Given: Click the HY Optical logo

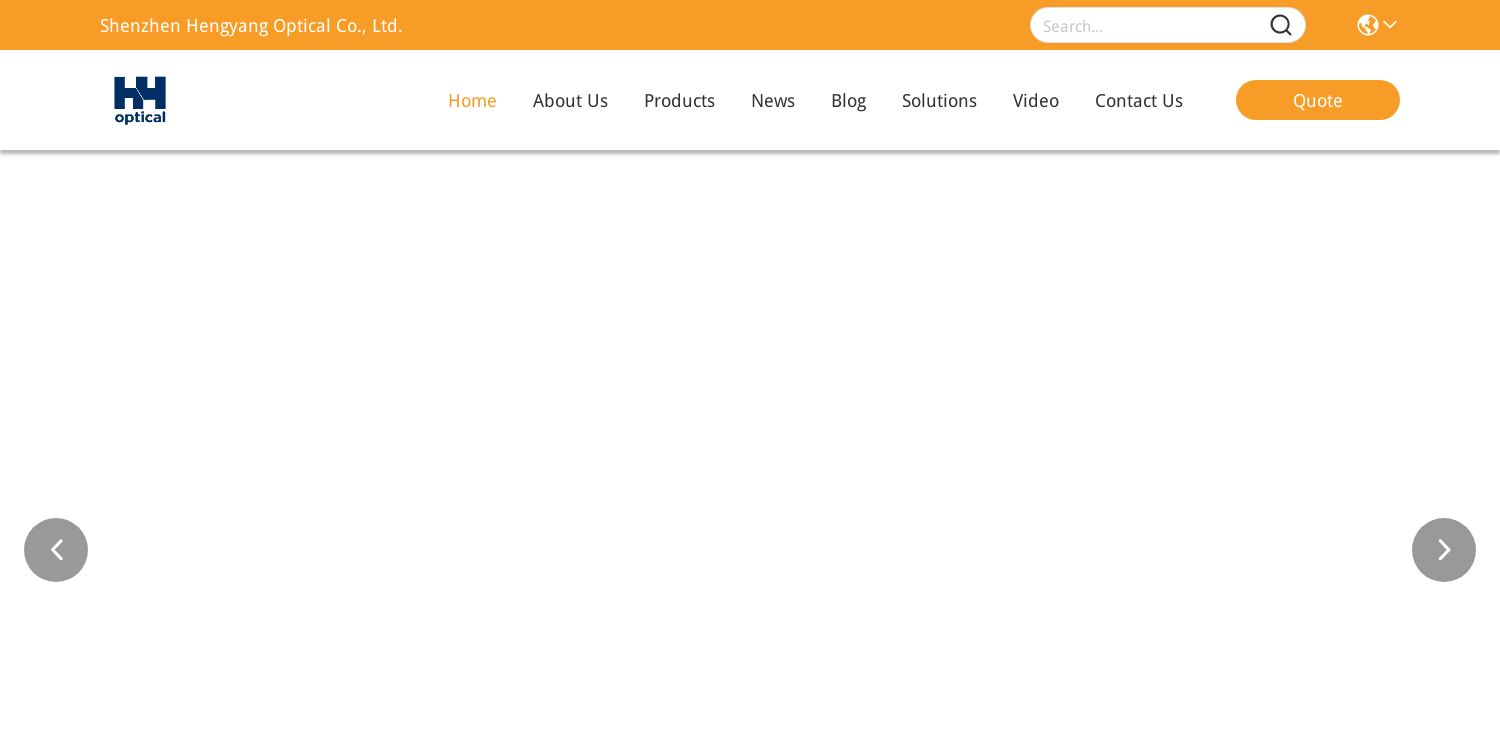Looking at the screenshot, I should (140, 100).
